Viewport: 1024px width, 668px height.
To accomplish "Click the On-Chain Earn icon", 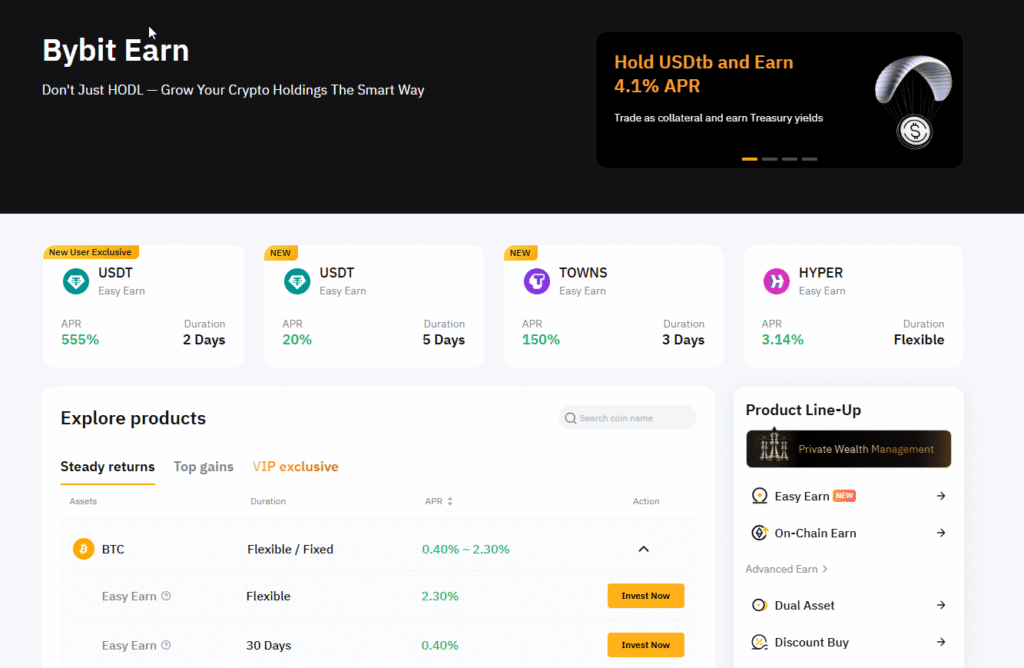I will click(759, 533).
